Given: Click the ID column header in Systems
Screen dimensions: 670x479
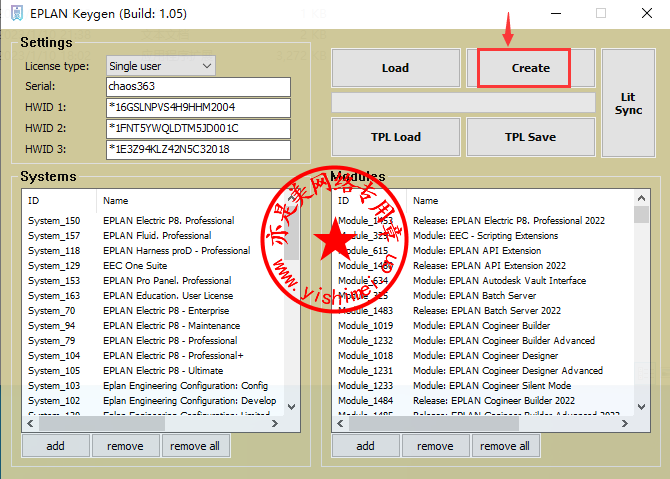Looking at the screenshot, I should pyautogui.click(x=59, y=200).
